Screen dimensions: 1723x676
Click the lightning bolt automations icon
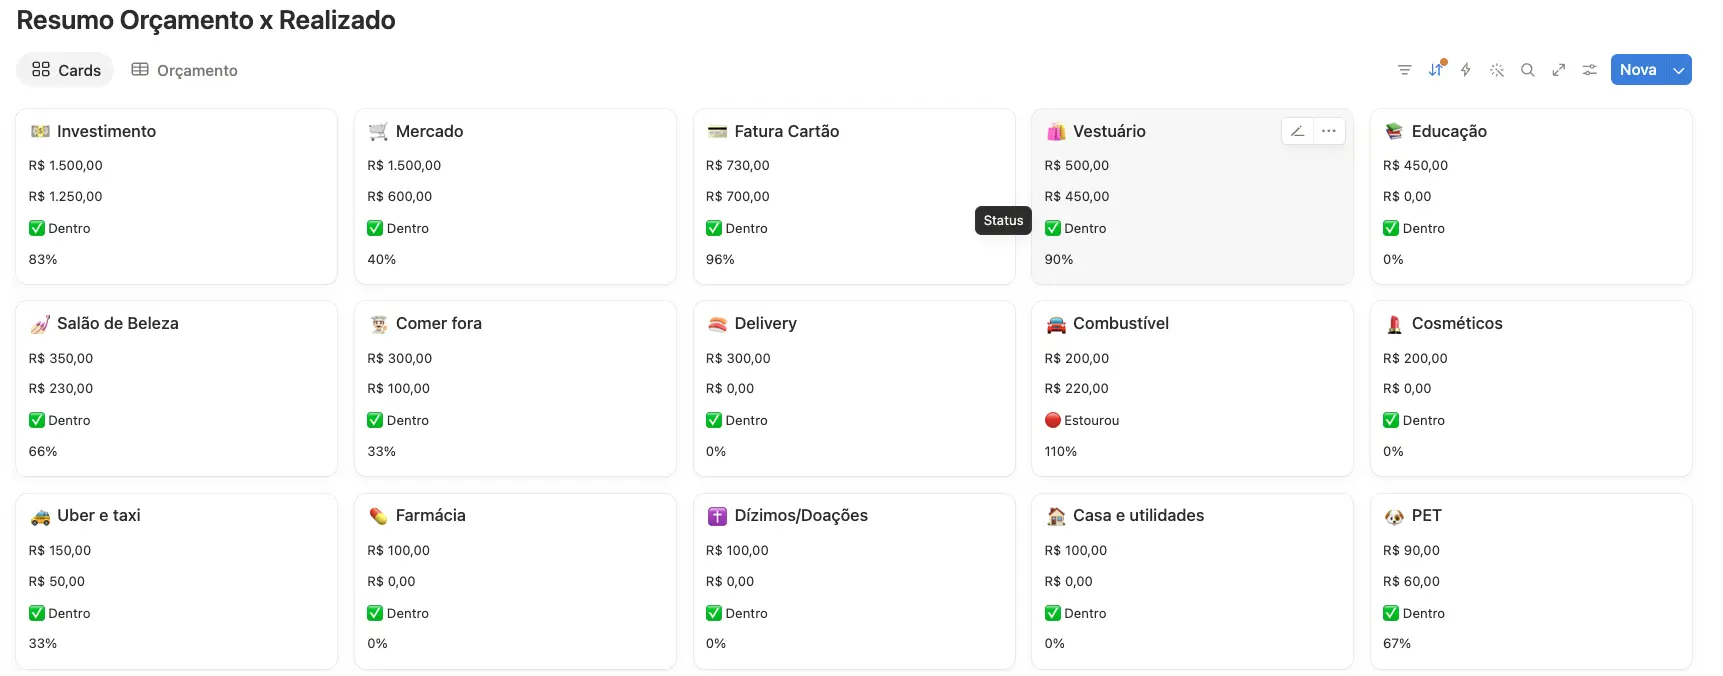(1466, 70)
